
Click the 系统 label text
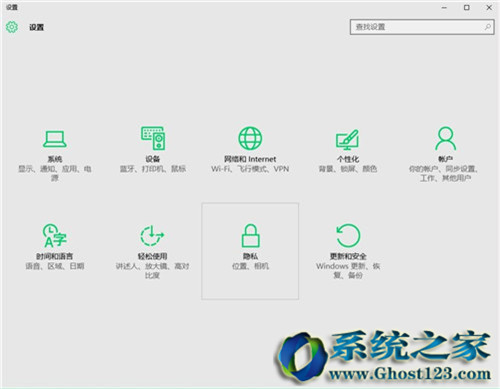click(55, 159)
